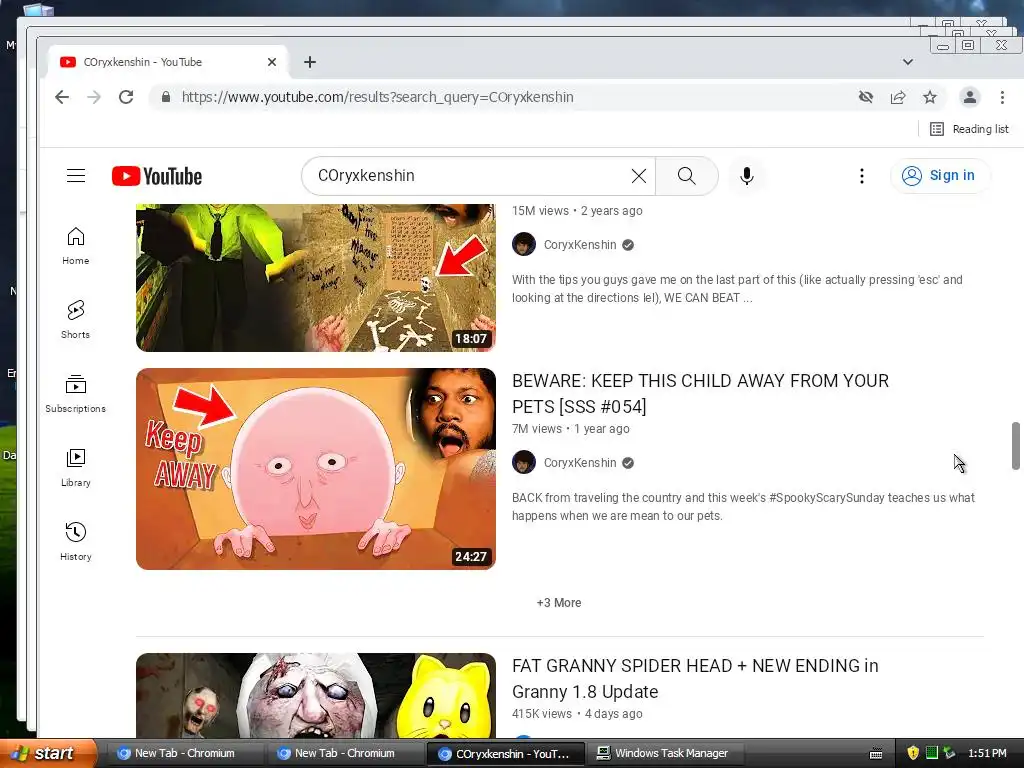Reload the page

click(126, 97)
